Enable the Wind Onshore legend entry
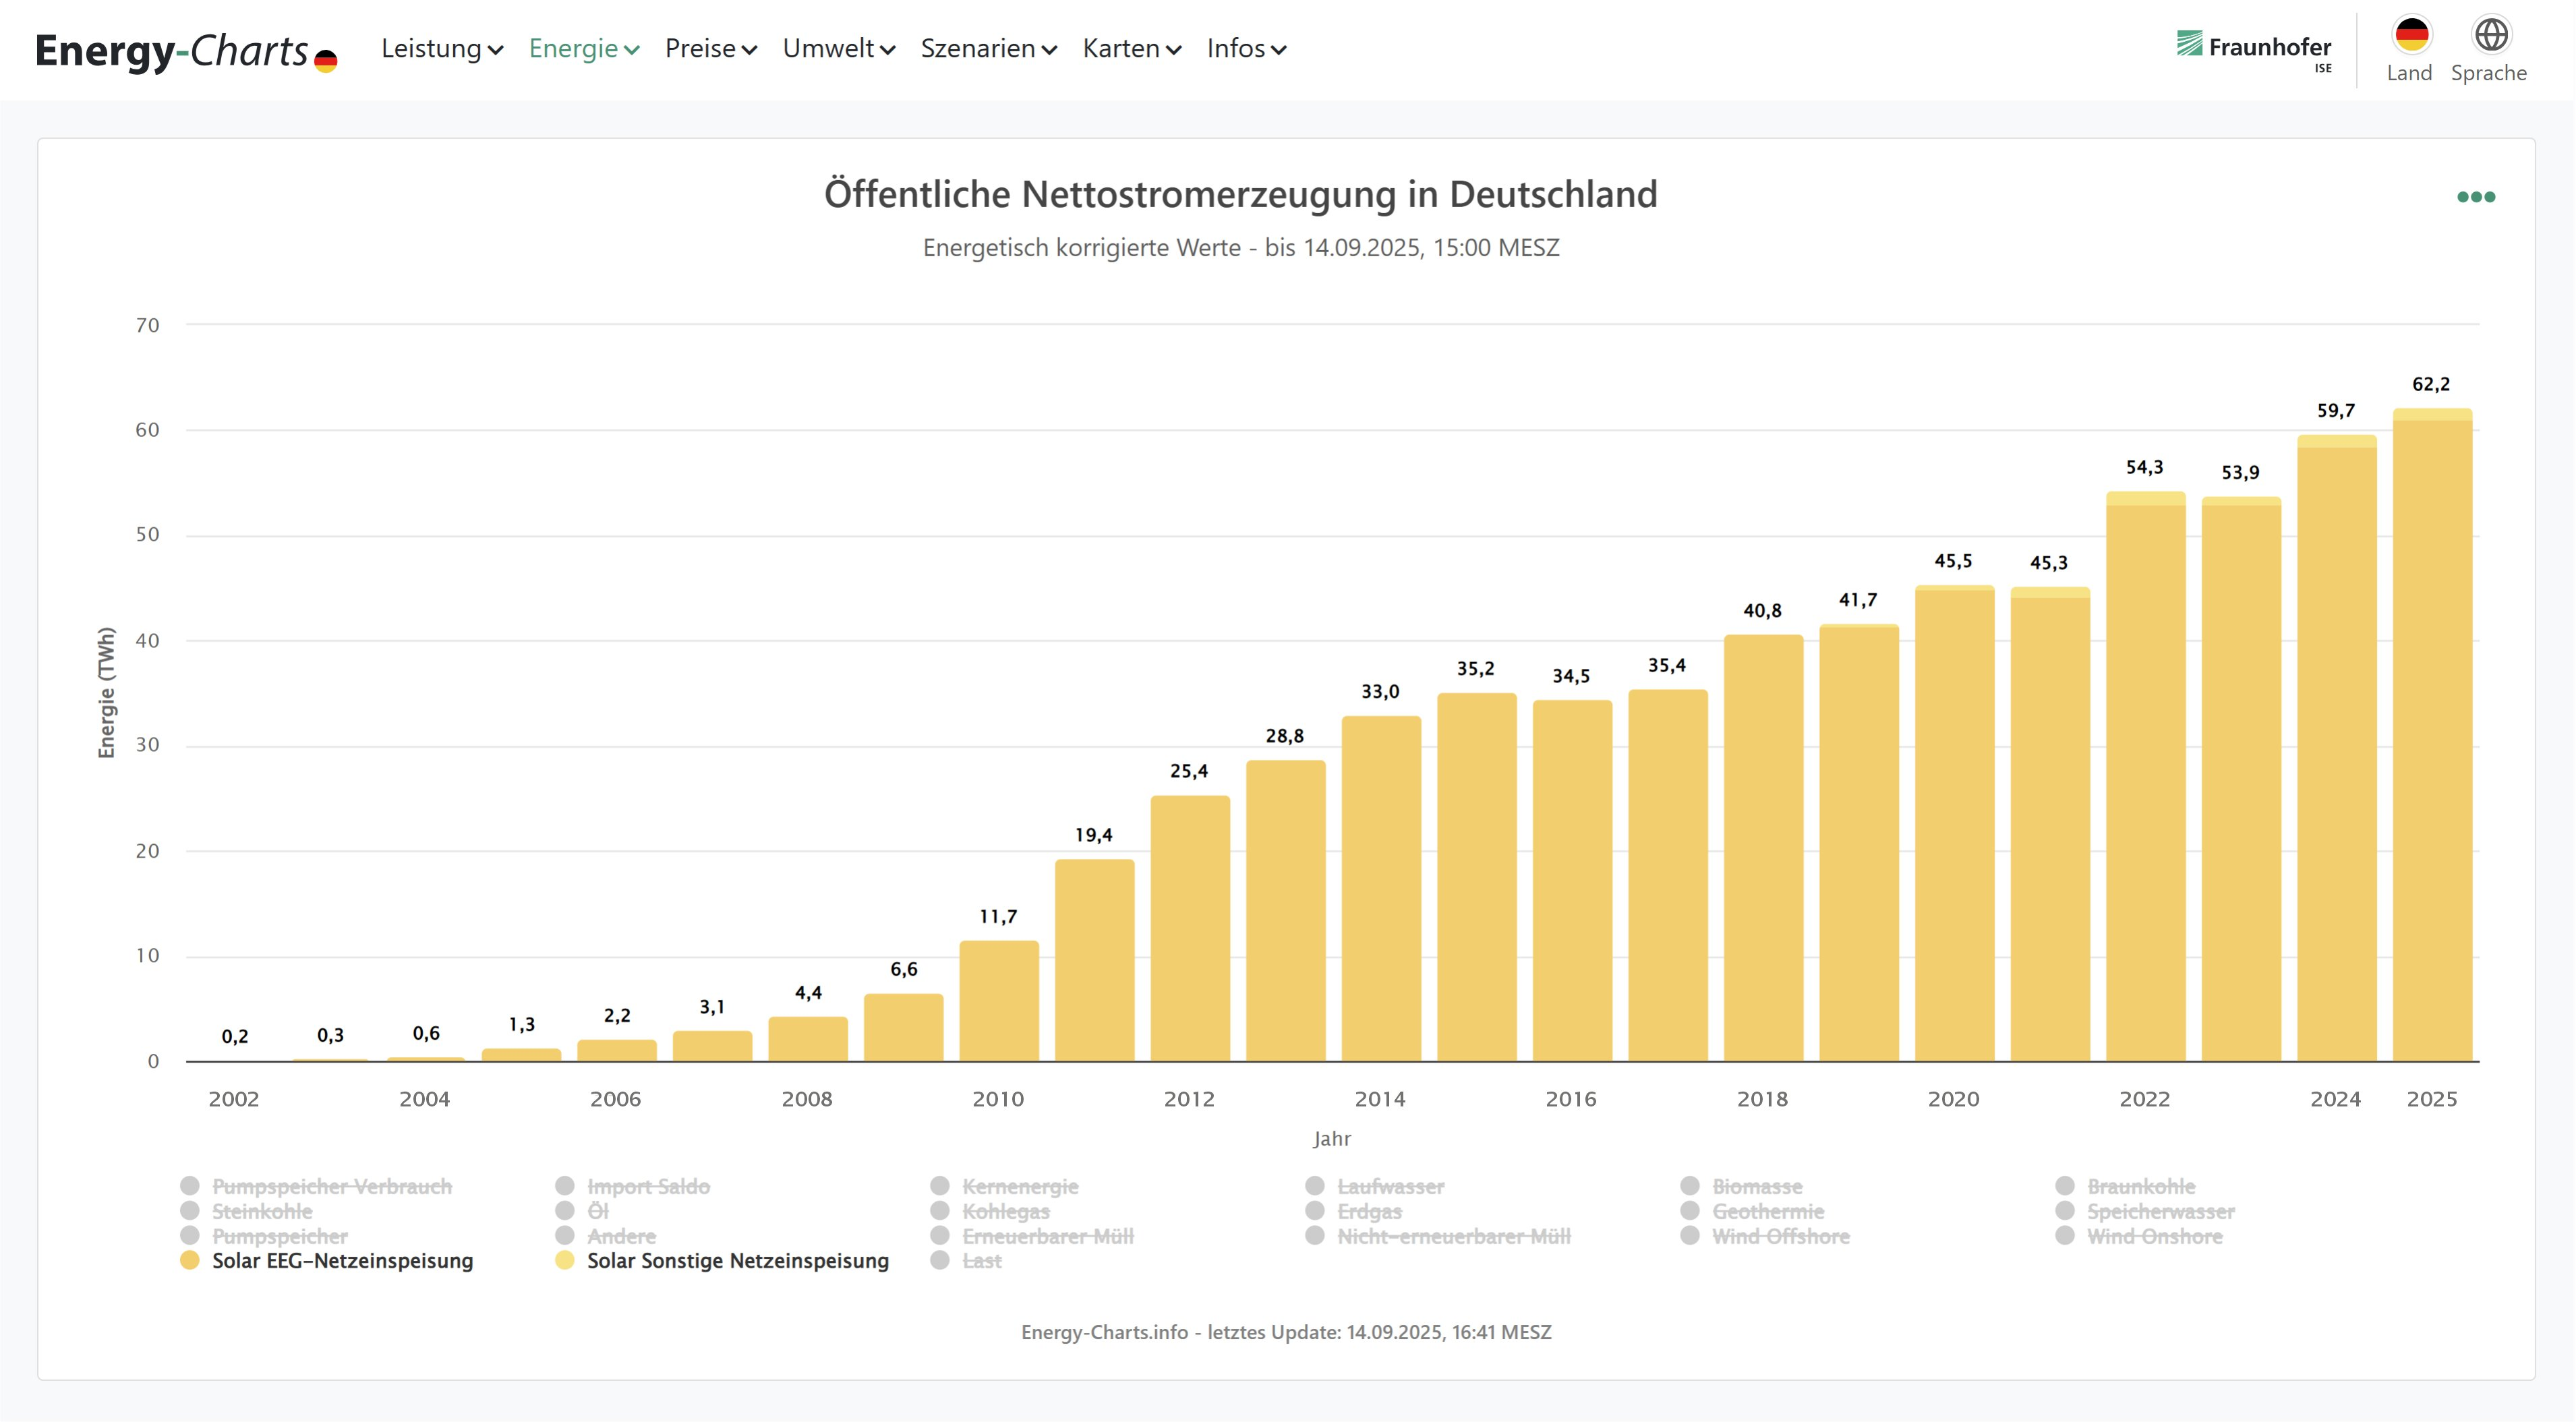 pos(2154,1236)
